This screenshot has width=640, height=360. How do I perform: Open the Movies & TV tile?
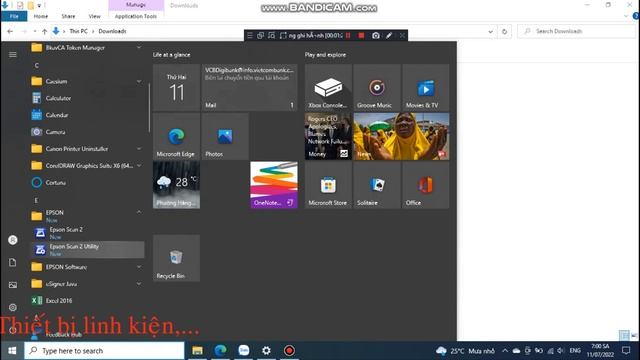coord(425,87)
